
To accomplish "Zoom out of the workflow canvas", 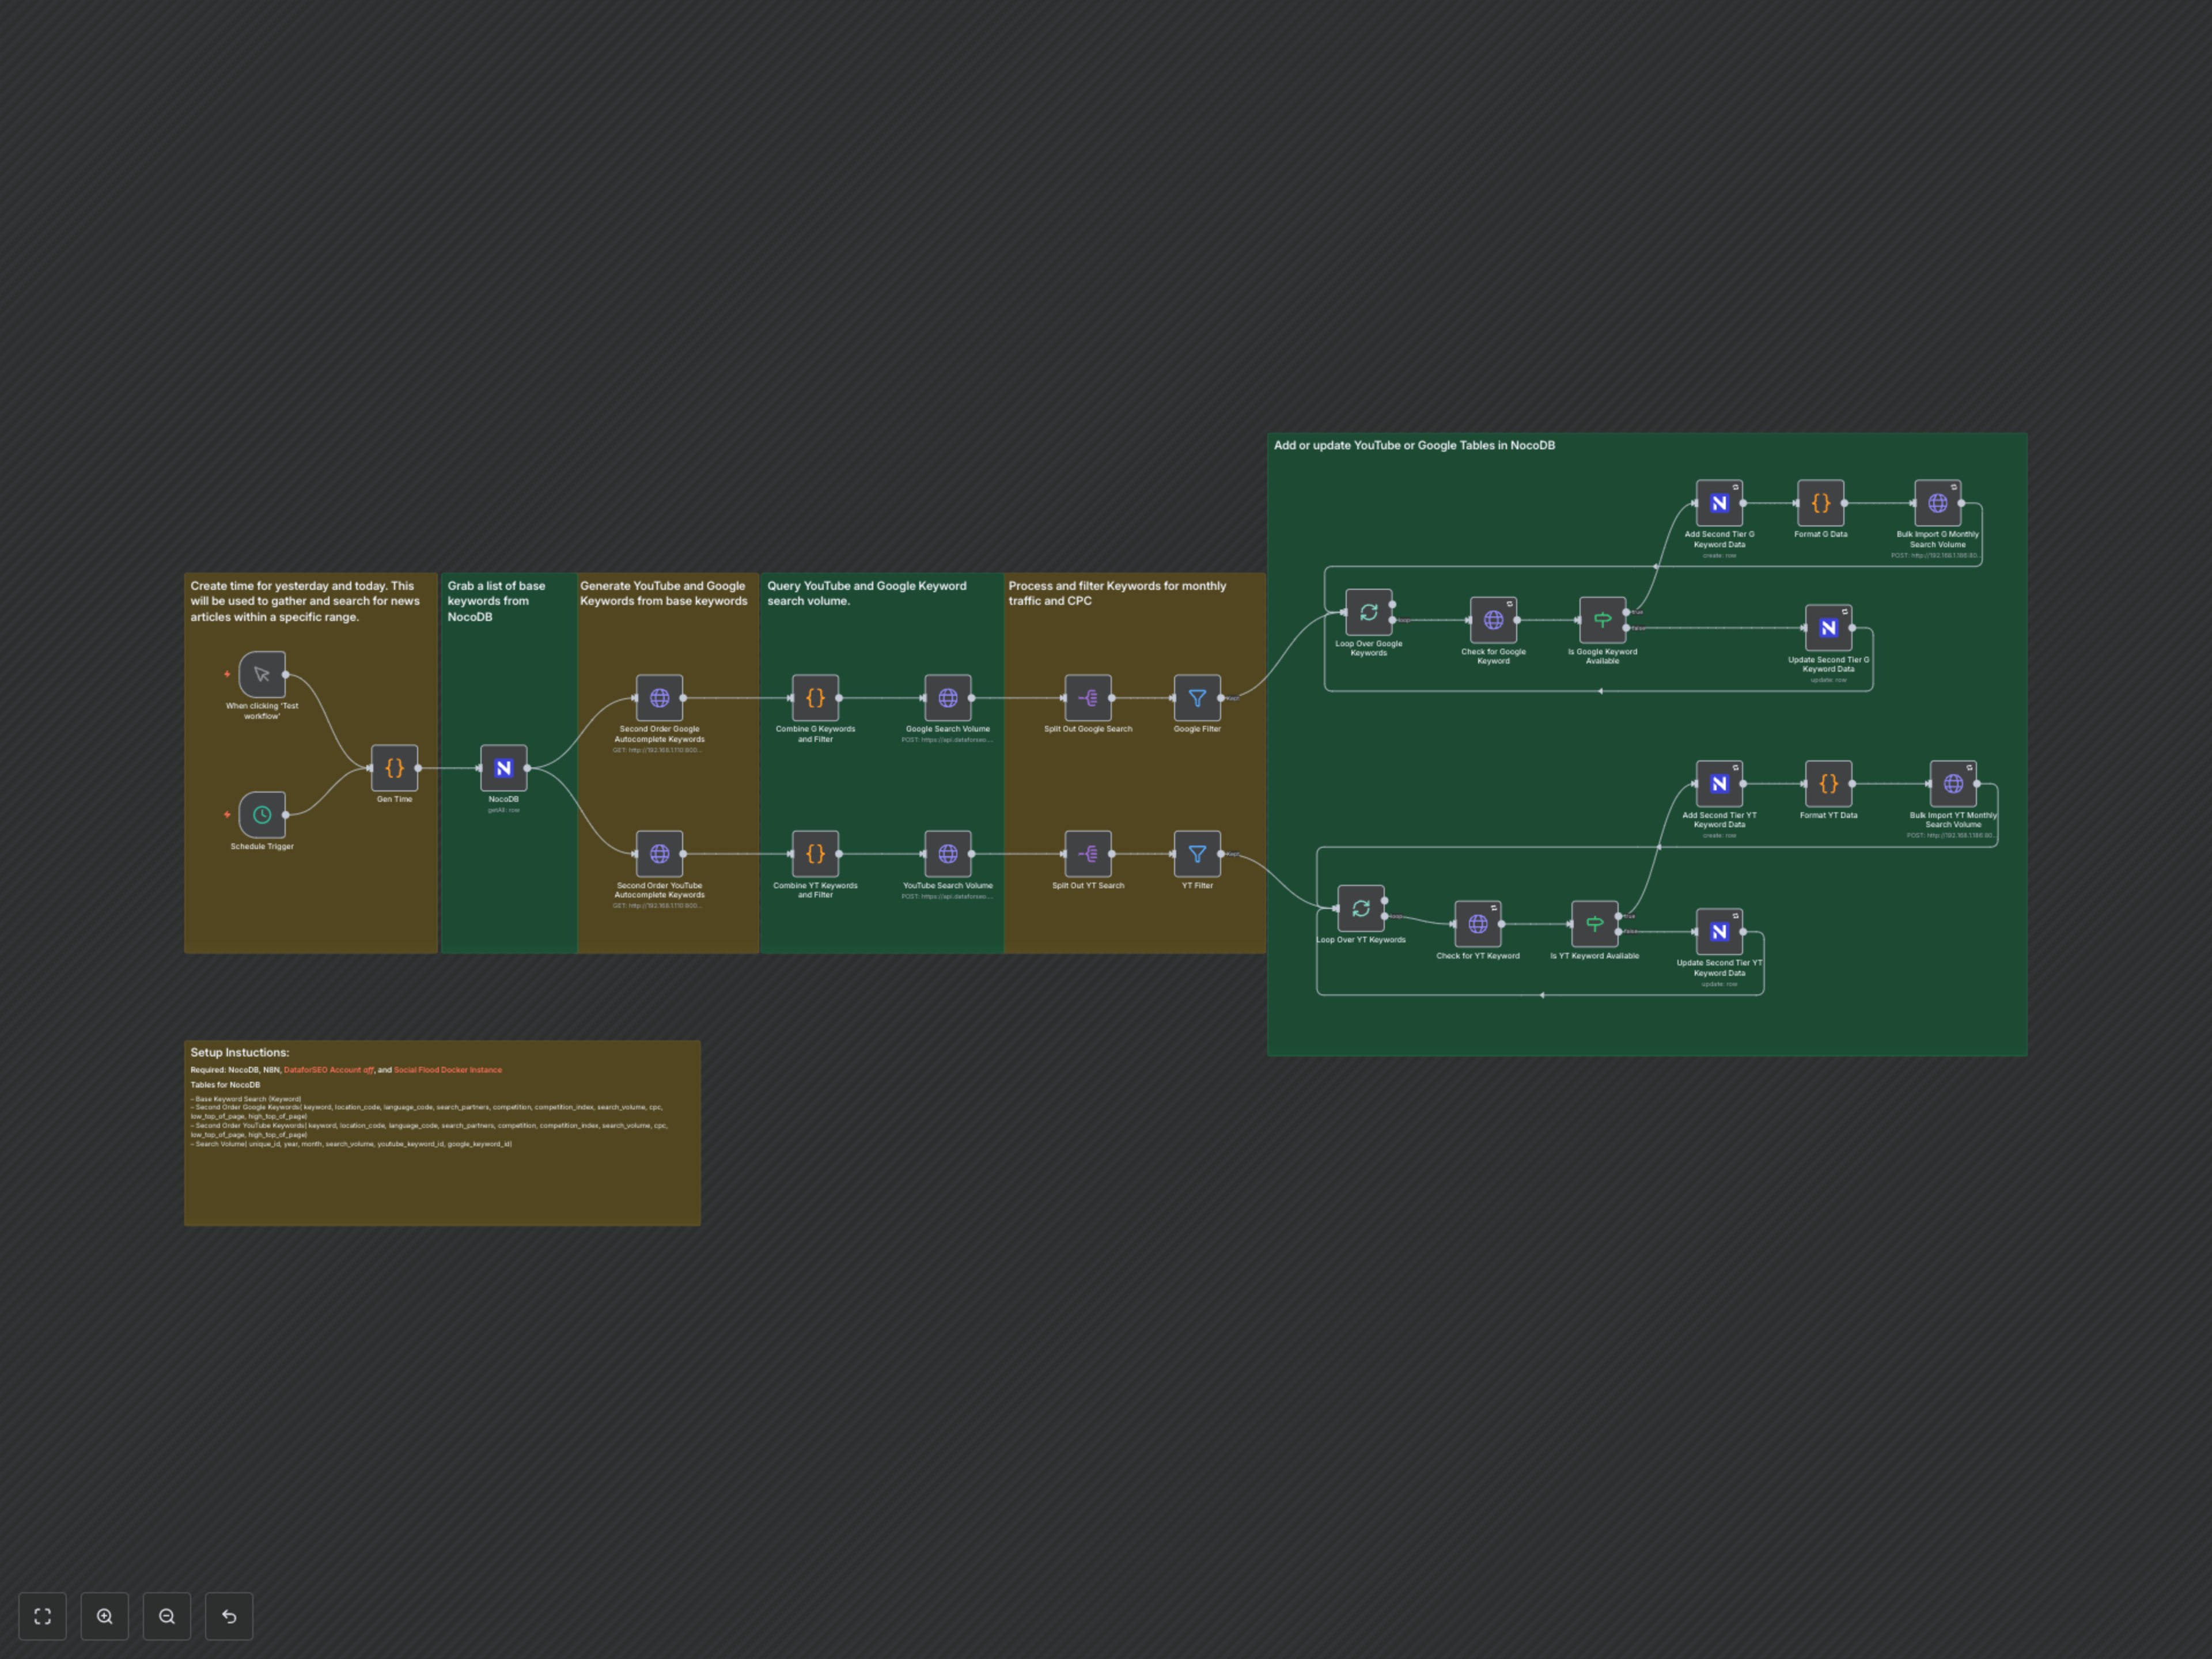I will (x=167, y=1616).
